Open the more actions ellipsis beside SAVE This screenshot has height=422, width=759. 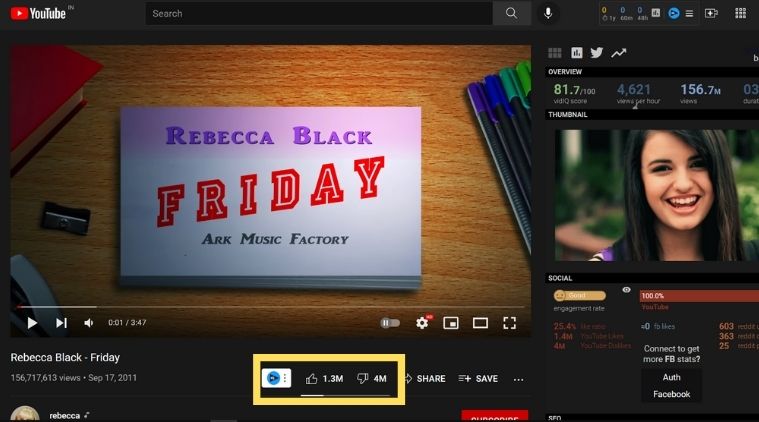coord(518,379)
